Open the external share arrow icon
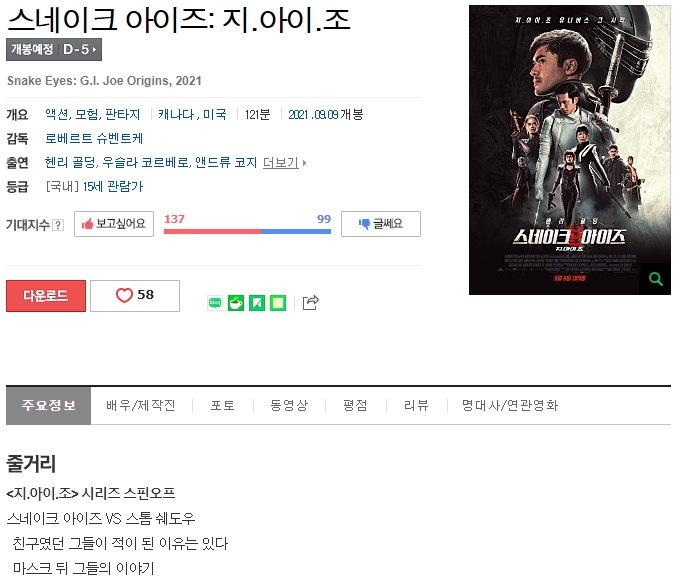This screenshot has width=674, height=582. [x=310, y=303]
